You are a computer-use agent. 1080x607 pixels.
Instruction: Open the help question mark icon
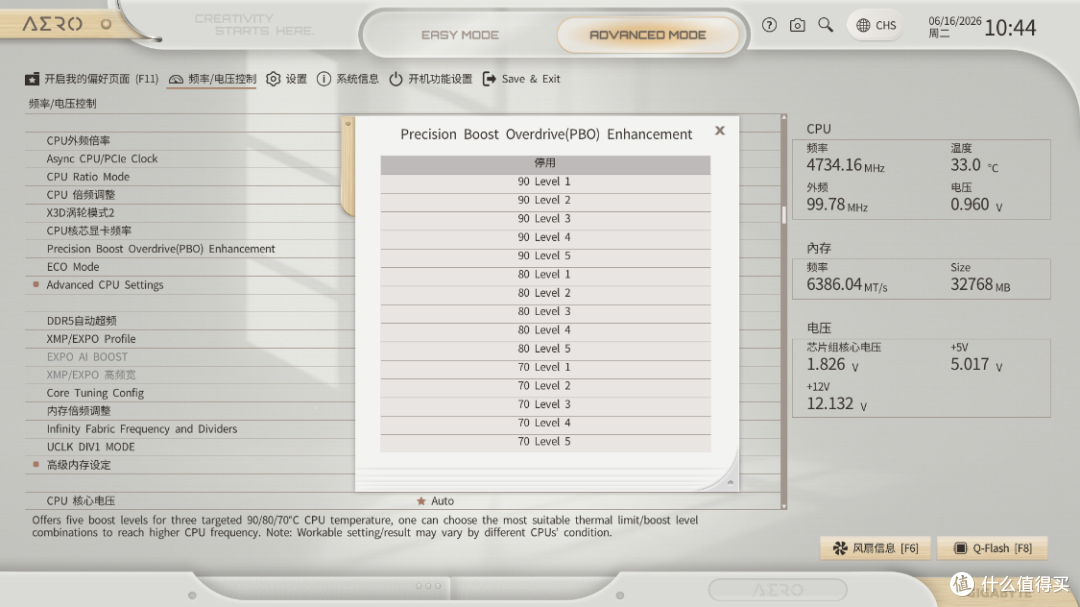pyautogui.click(x=769, y=25)
